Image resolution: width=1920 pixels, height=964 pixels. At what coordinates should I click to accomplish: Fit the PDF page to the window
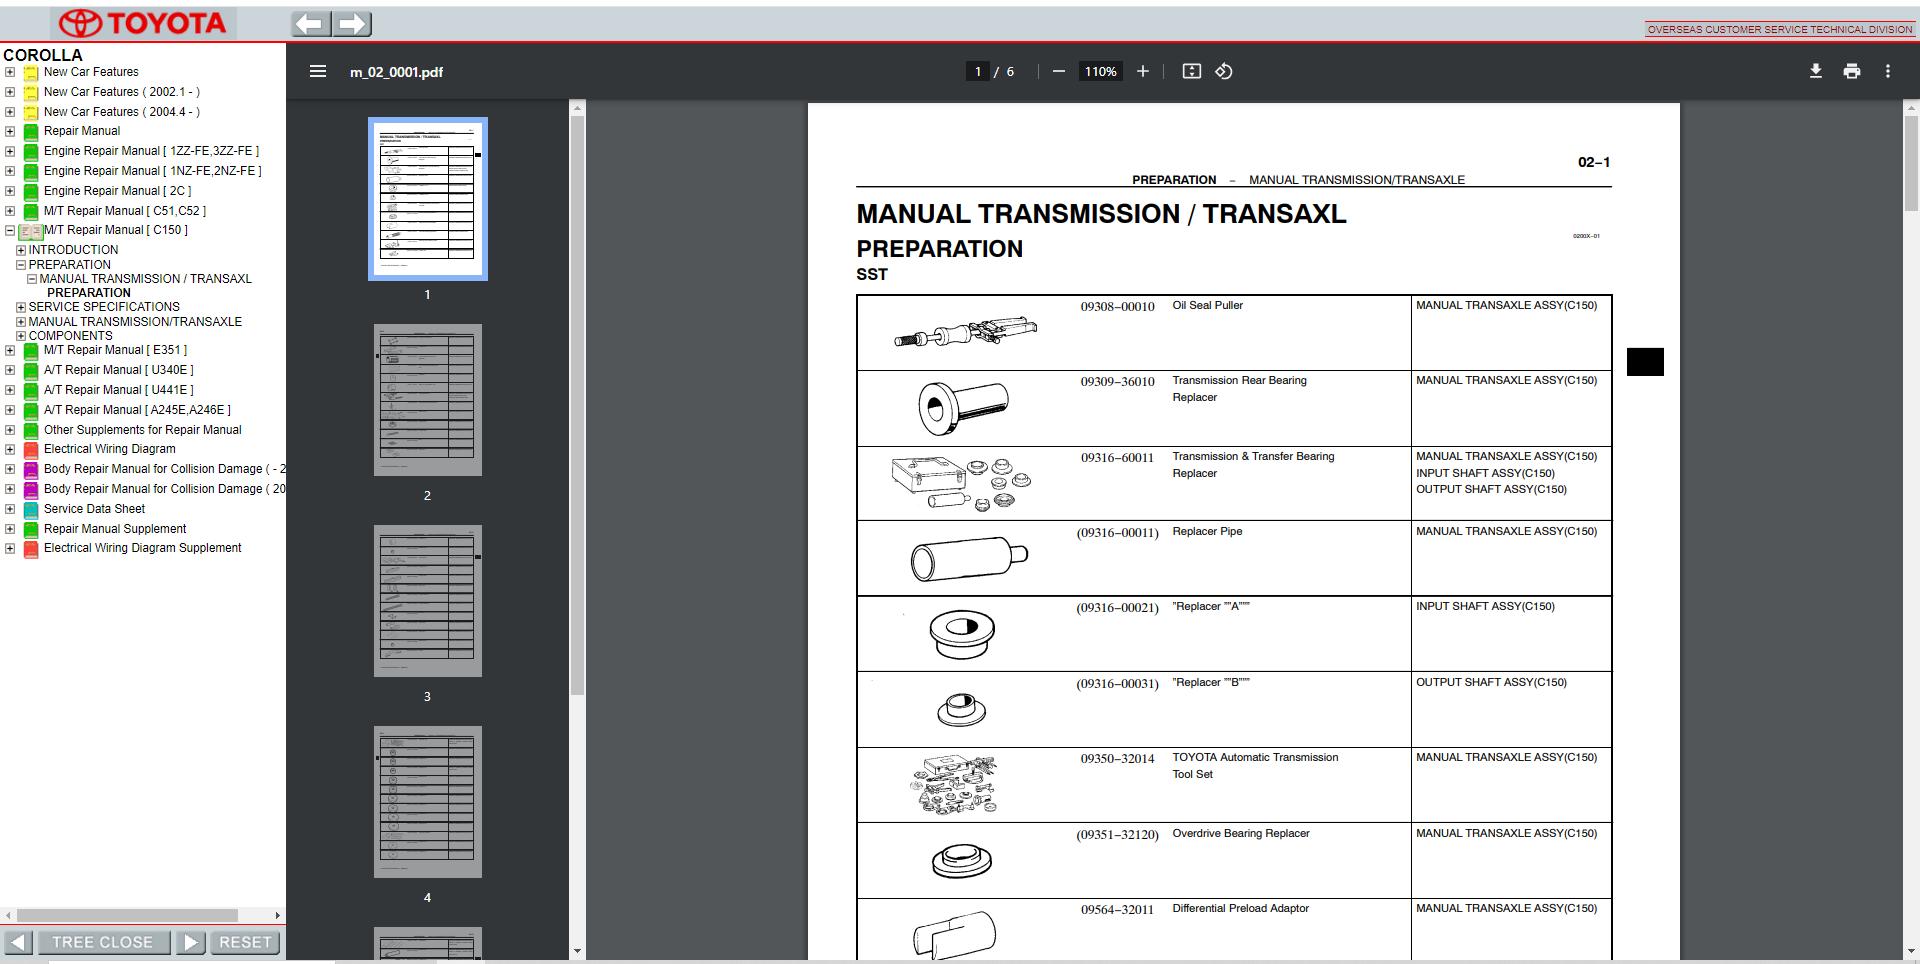pos(1191,71)
